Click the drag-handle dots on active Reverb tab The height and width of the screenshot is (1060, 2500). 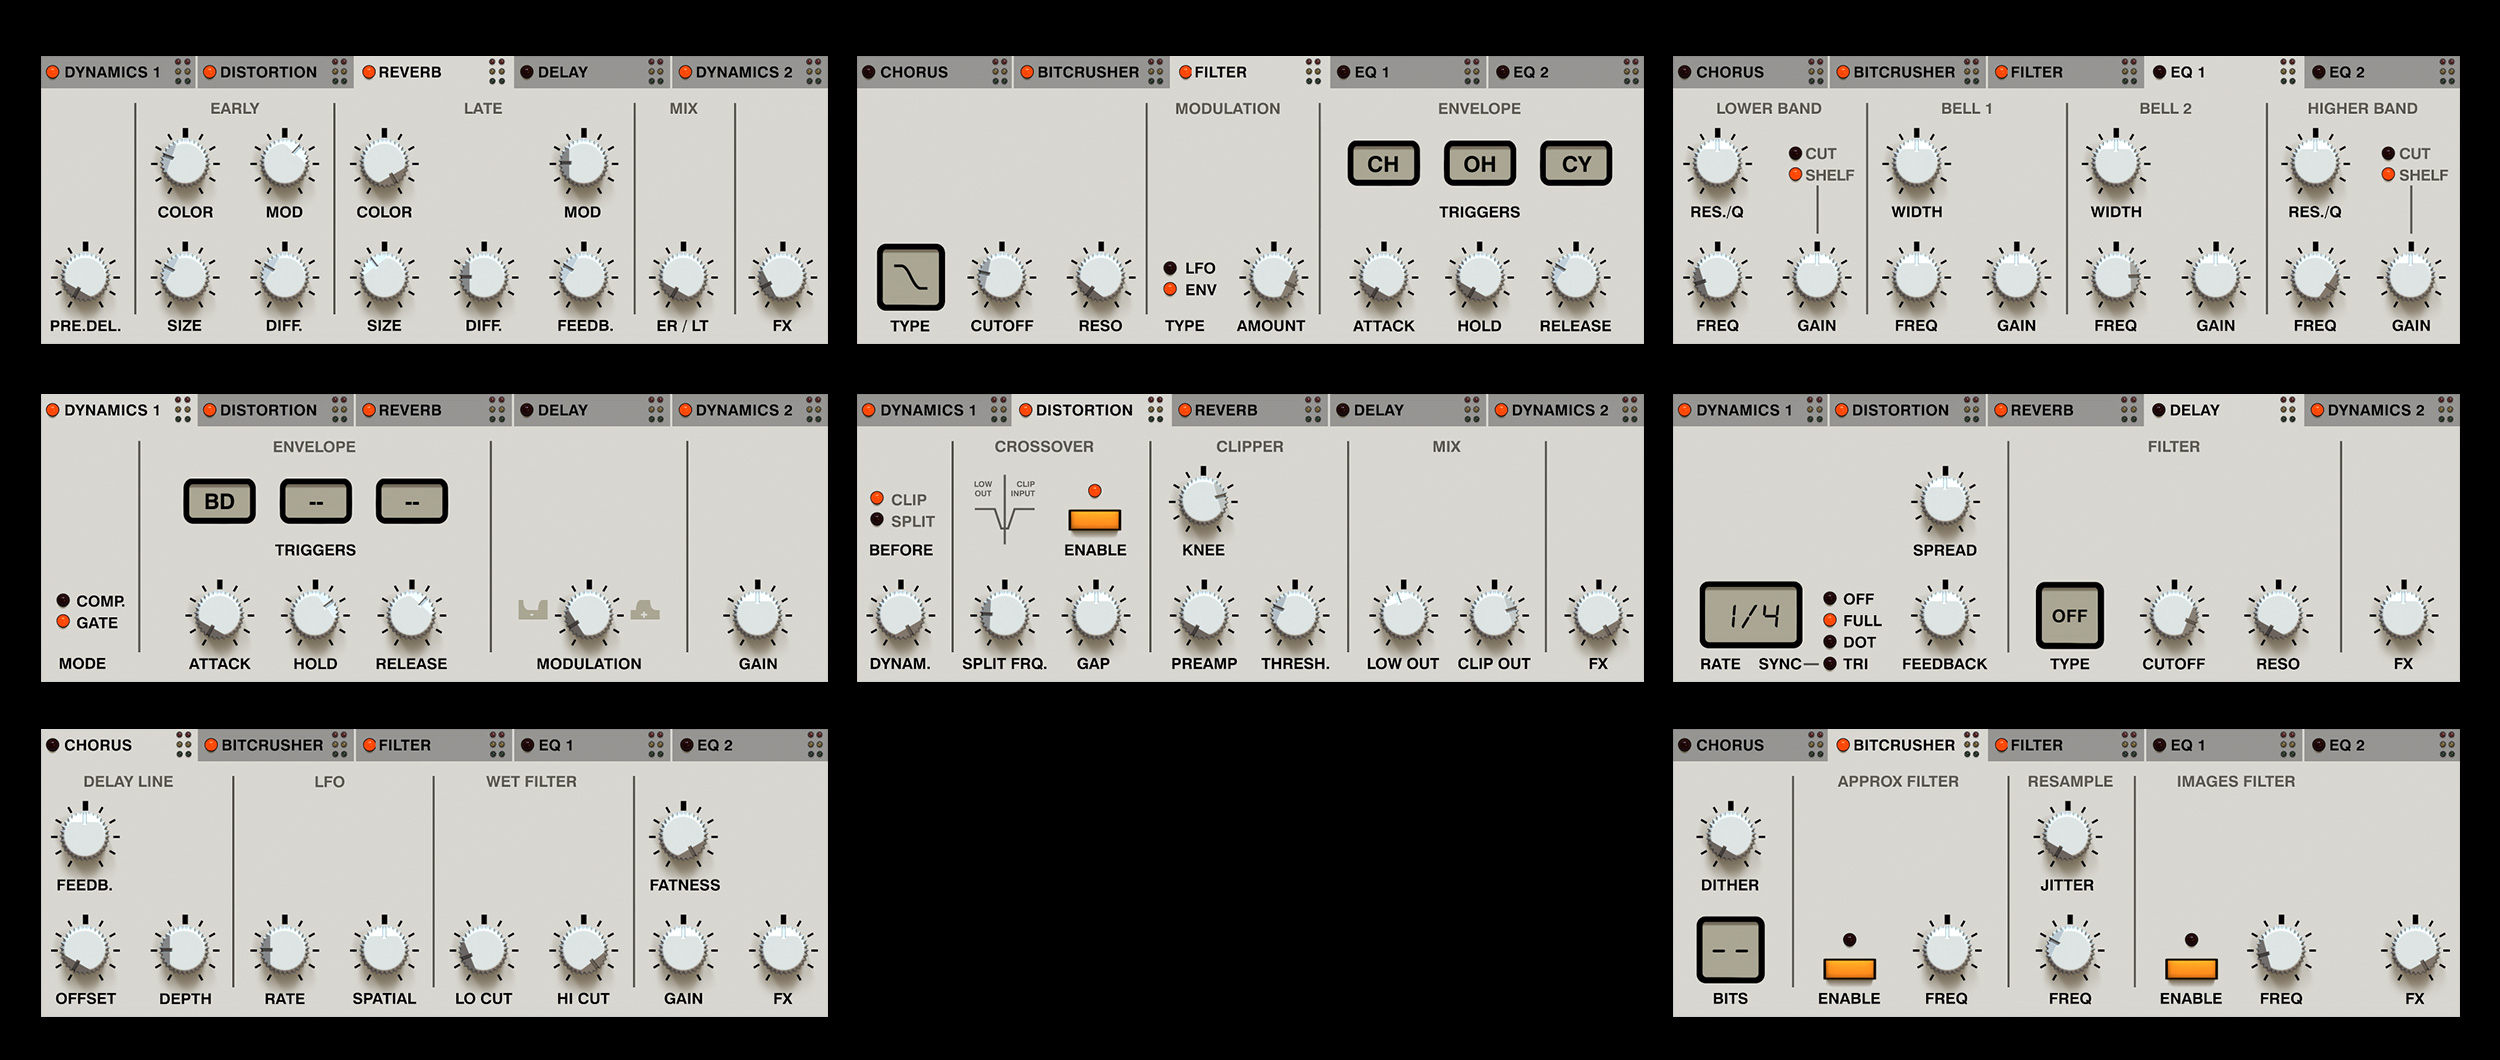[497, 71]
